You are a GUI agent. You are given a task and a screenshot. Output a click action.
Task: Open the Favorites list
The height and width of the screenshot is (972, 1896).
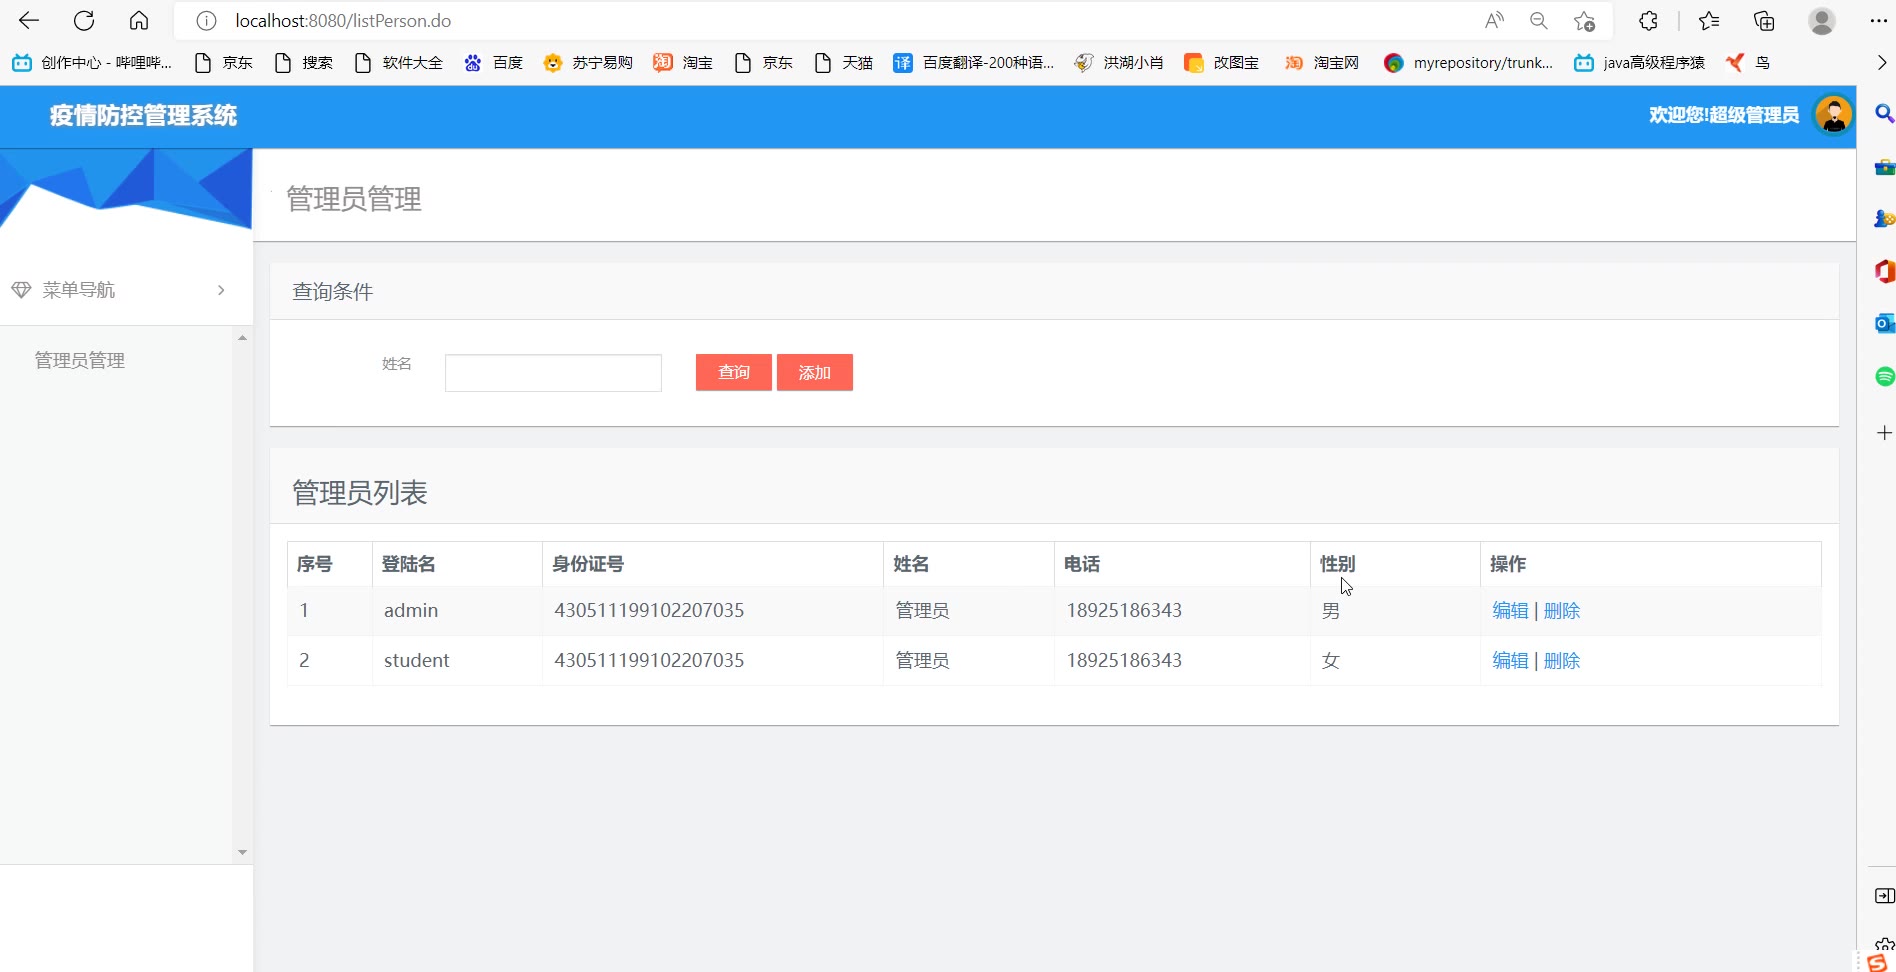click(1709, 21)
